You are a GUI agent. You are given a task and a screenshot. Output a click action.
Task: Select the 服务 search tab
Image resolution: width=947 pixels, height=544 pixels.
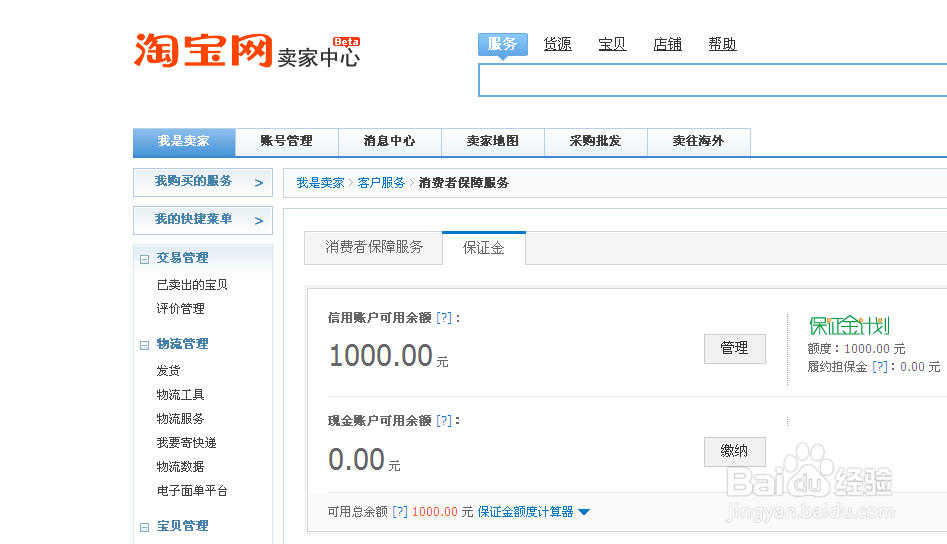pyautogui.click(x=502, y=44)
